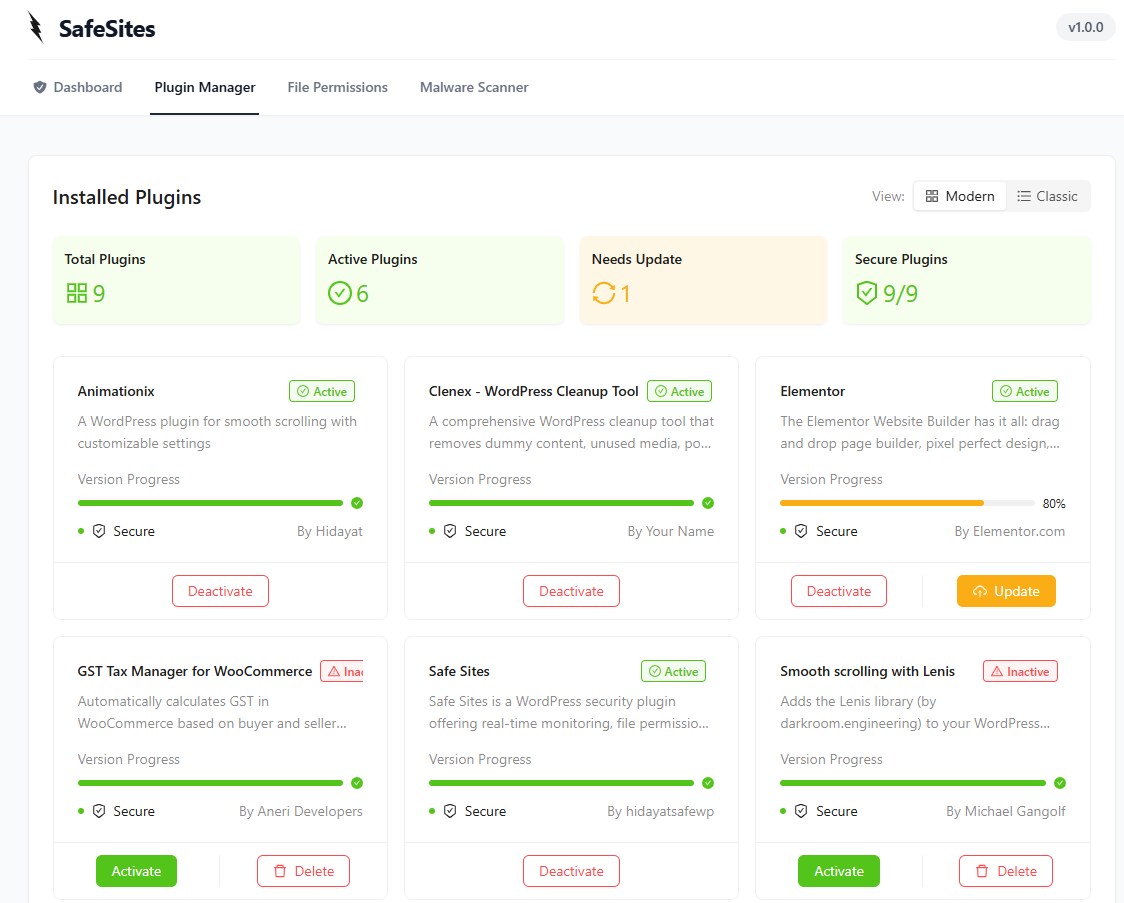
Task: Click the 'By Aneri Developers' author text
Action: pos(301,811)
